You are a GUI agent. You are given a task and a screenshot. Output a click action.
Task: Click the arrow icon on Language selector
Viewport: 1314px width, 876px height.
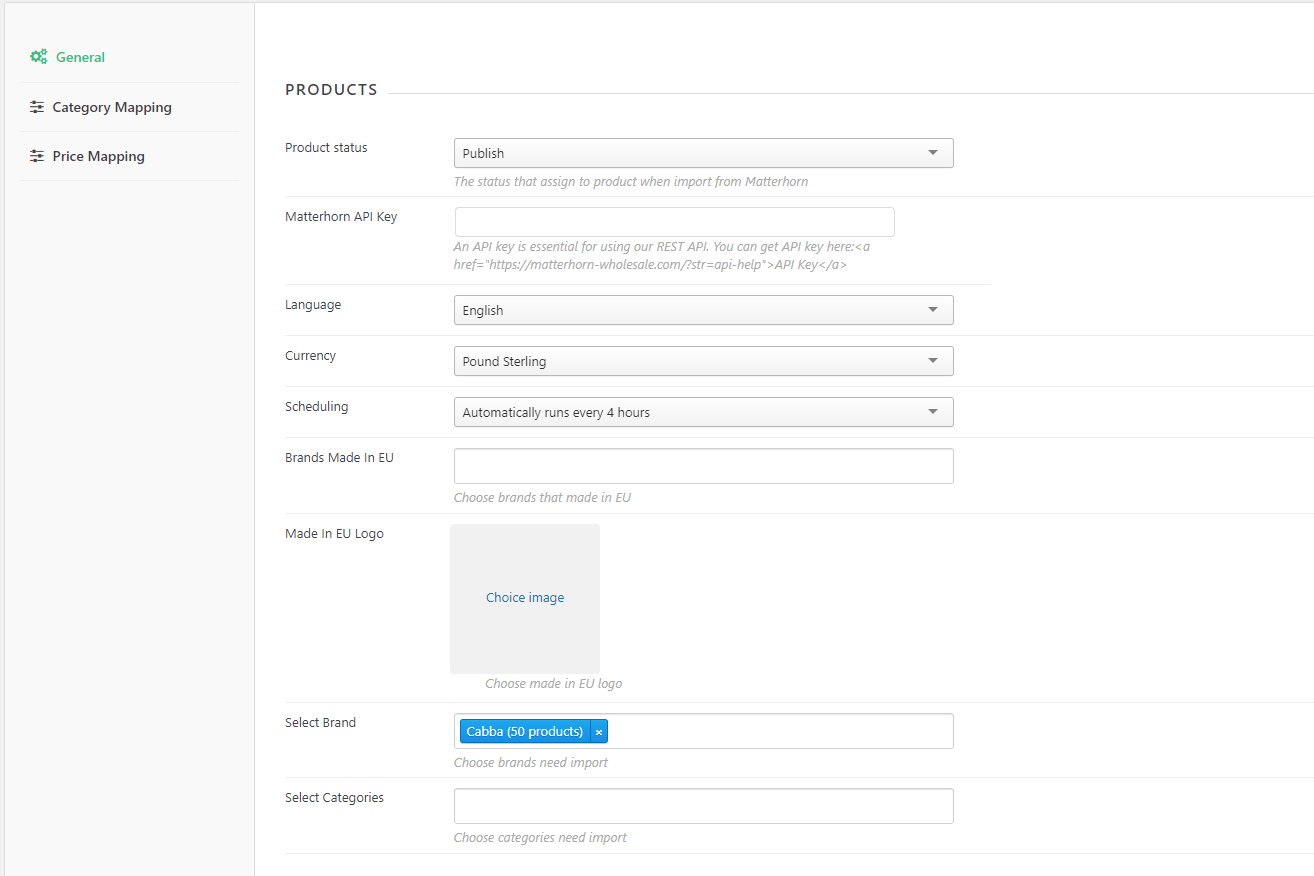(933, 310)
